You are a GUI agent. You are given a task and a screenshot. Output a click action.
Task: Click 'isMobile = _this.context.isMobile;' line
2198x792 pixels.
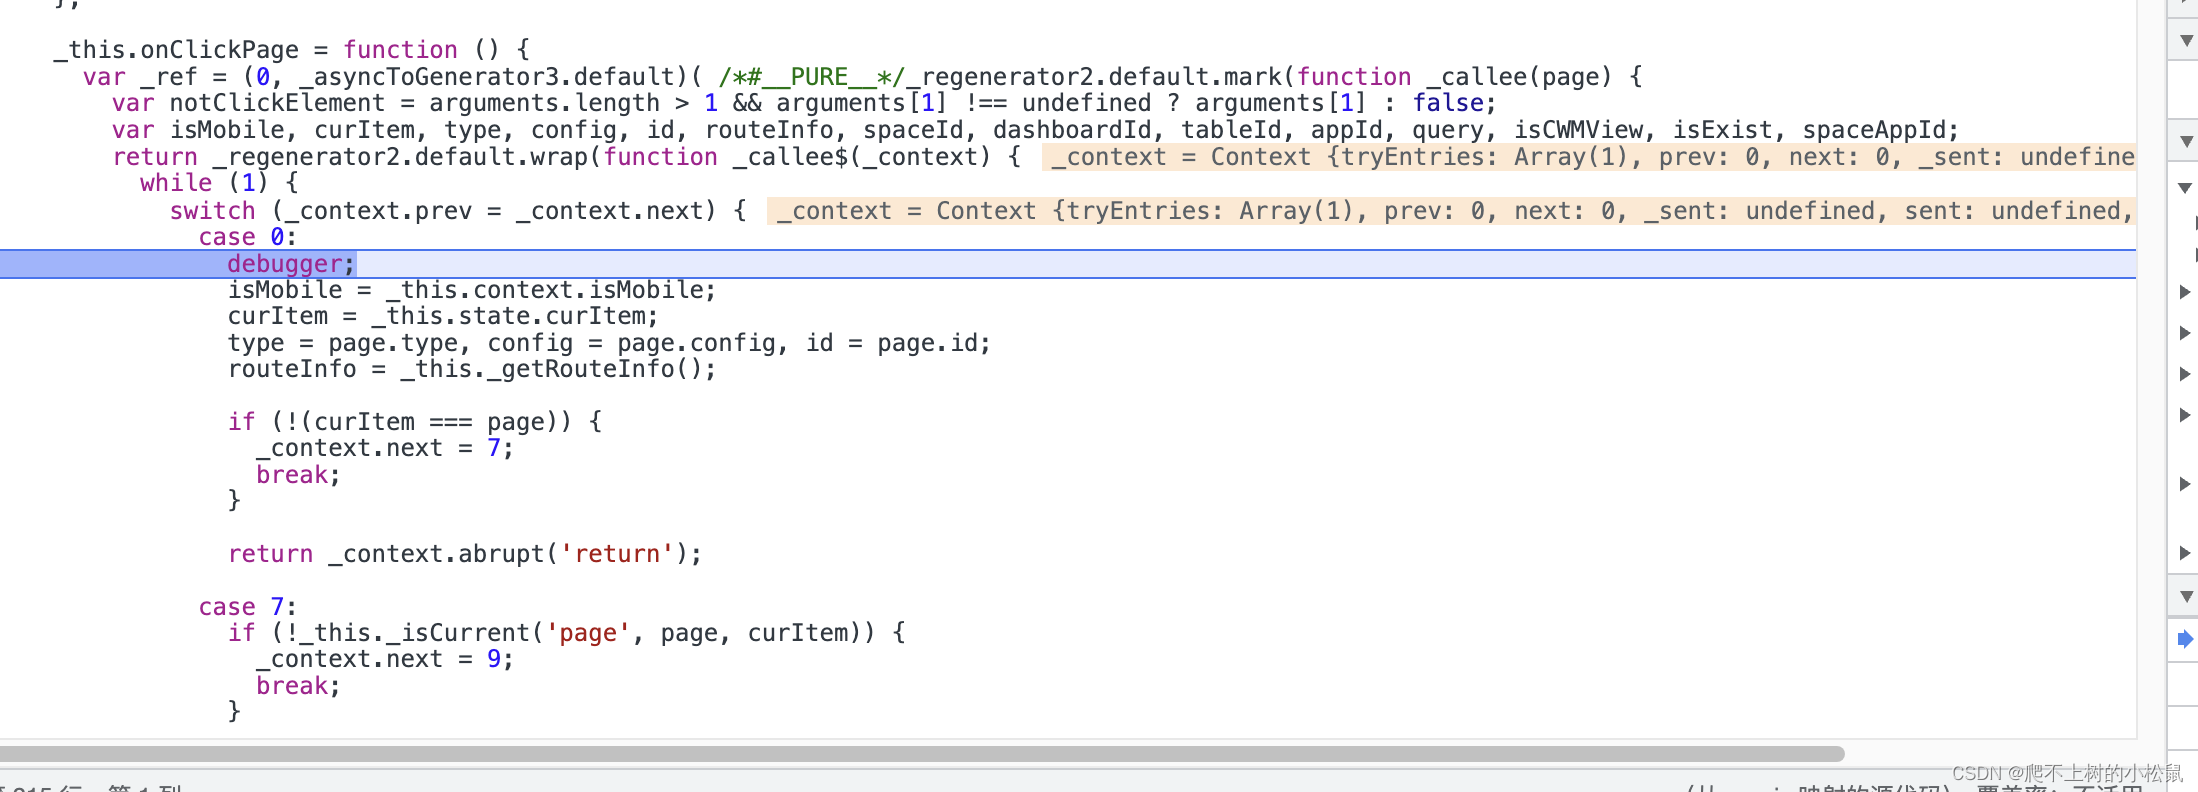click(x=472, y=290)
